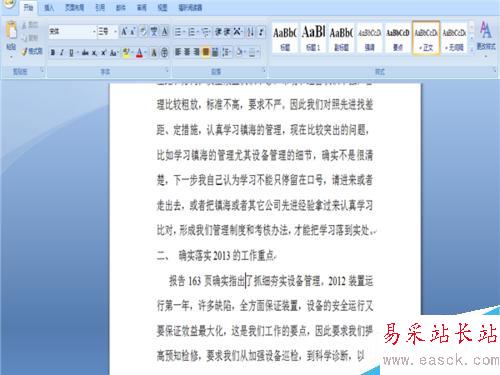Click the Enclose Characters circle icon
Viewport: 500px width, 375px height.
click(164, 53)
